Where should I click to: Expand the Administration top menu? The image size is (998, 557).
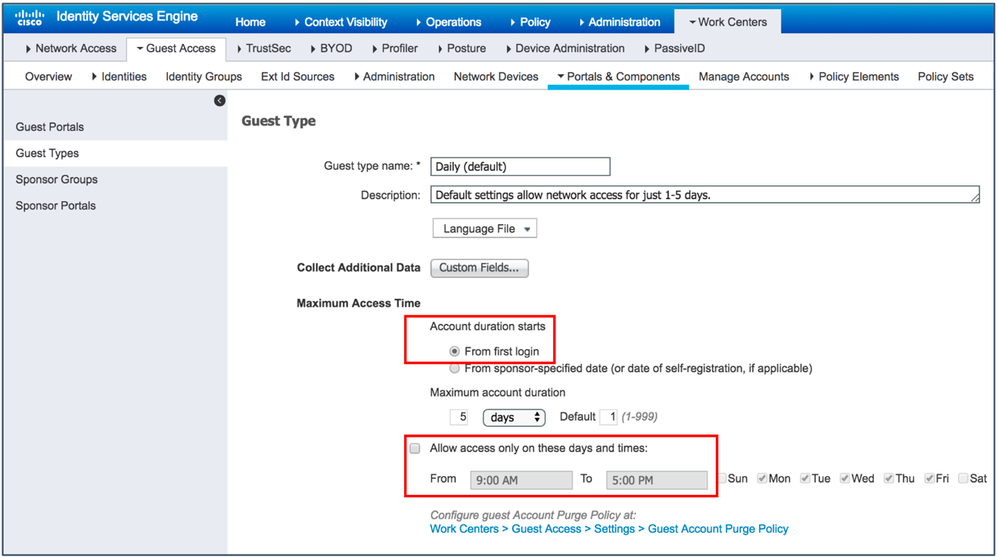point(620,22)
